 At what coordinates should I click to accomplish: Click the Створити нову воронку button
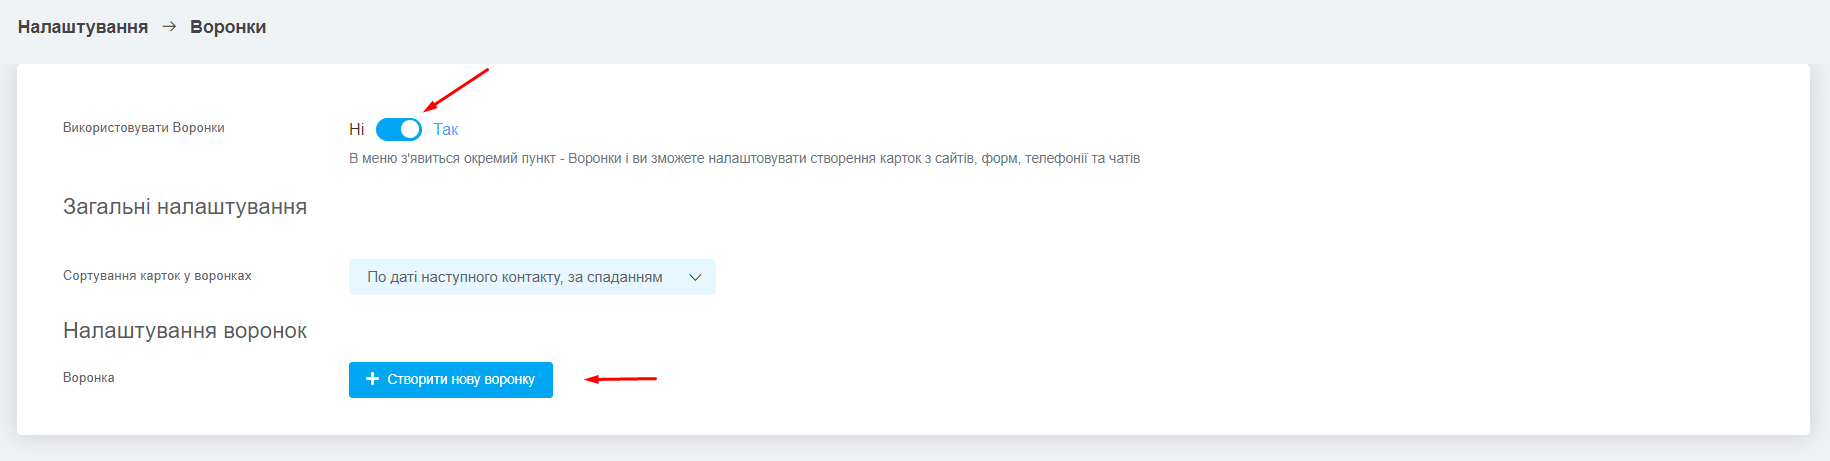click(451, 380)
